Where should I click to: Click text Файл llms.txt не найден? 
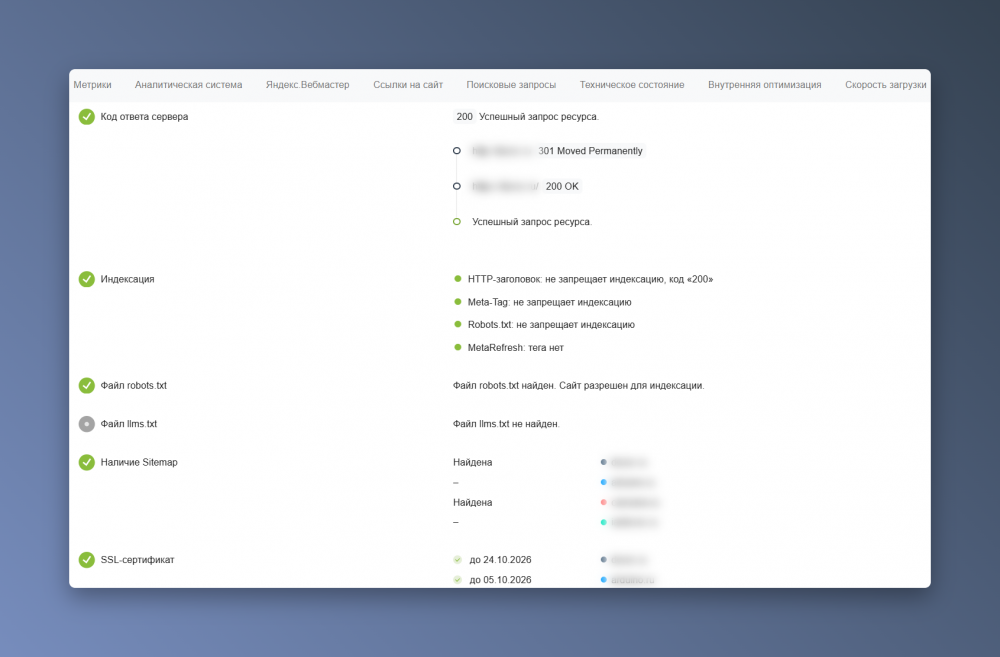tap(506, 424)
